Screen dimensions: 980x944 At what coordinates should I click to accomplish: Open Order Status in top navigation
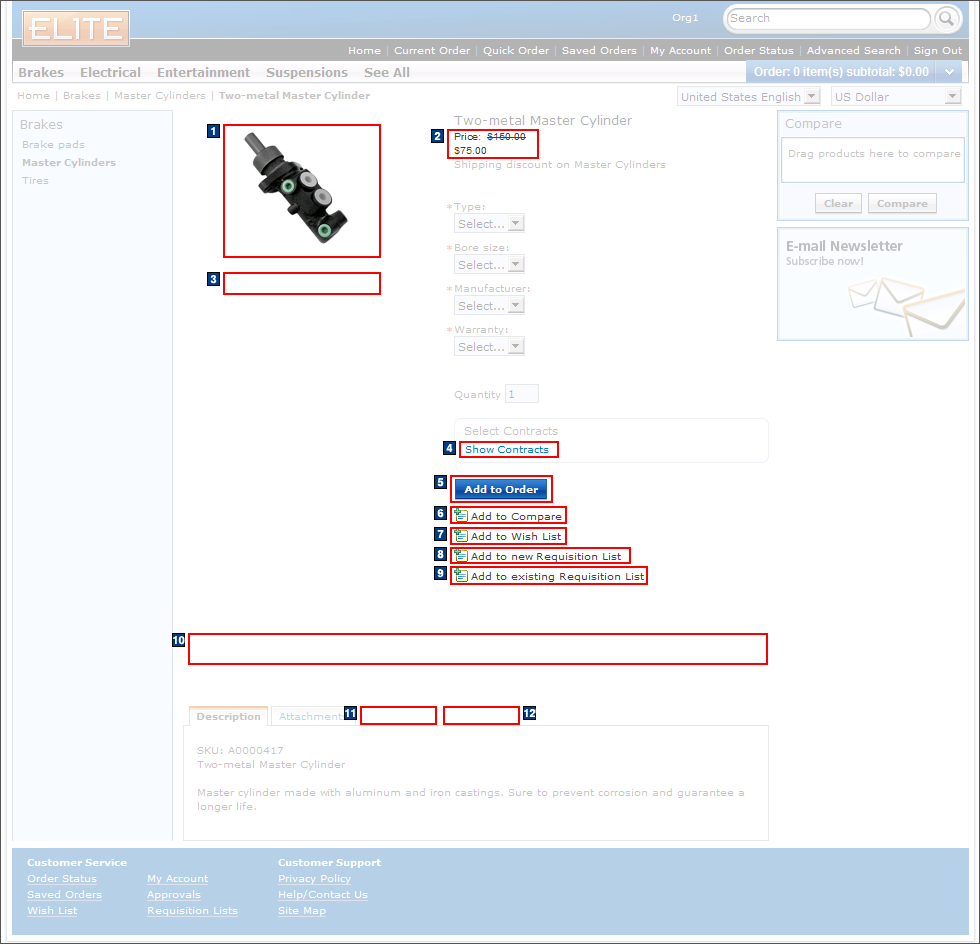[x=759, y=50]
